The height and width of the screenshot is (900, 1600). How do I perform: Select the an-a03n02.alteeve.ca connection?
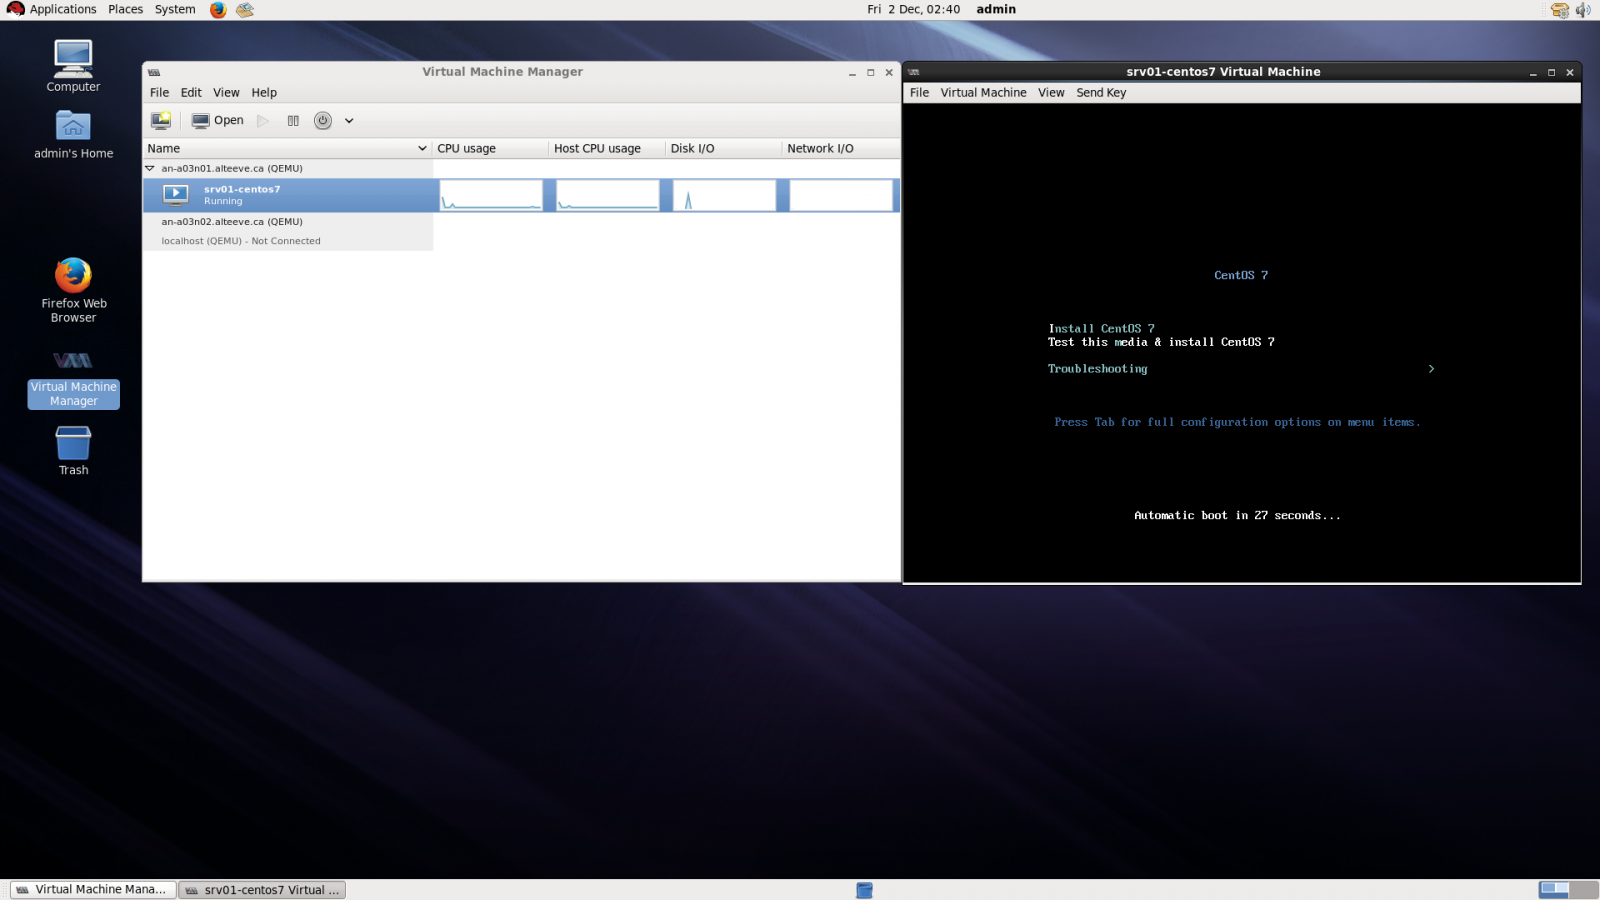click(232, 222)
